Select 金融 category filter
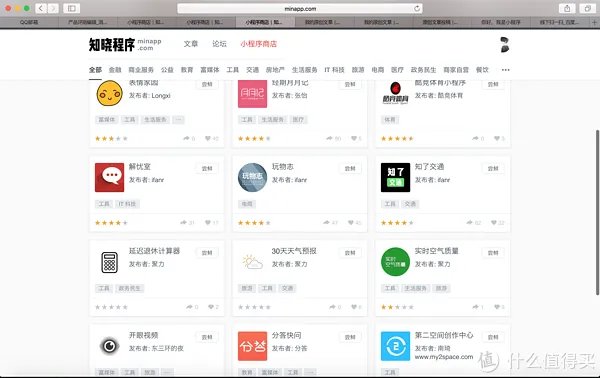Image resolution: width=600 pixels, height=378 pixels. [x=115, y=70]
